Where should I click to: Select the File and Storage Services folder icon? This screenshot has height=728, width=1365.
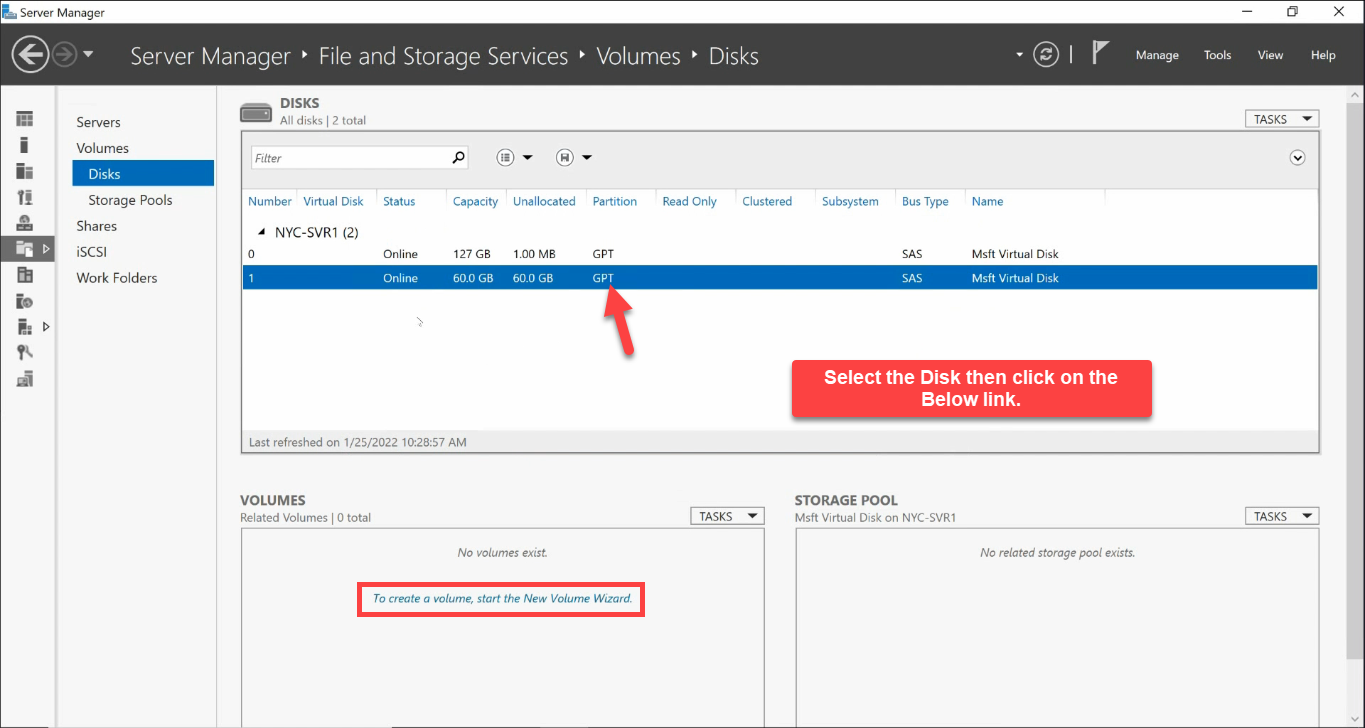pos(25,248)
